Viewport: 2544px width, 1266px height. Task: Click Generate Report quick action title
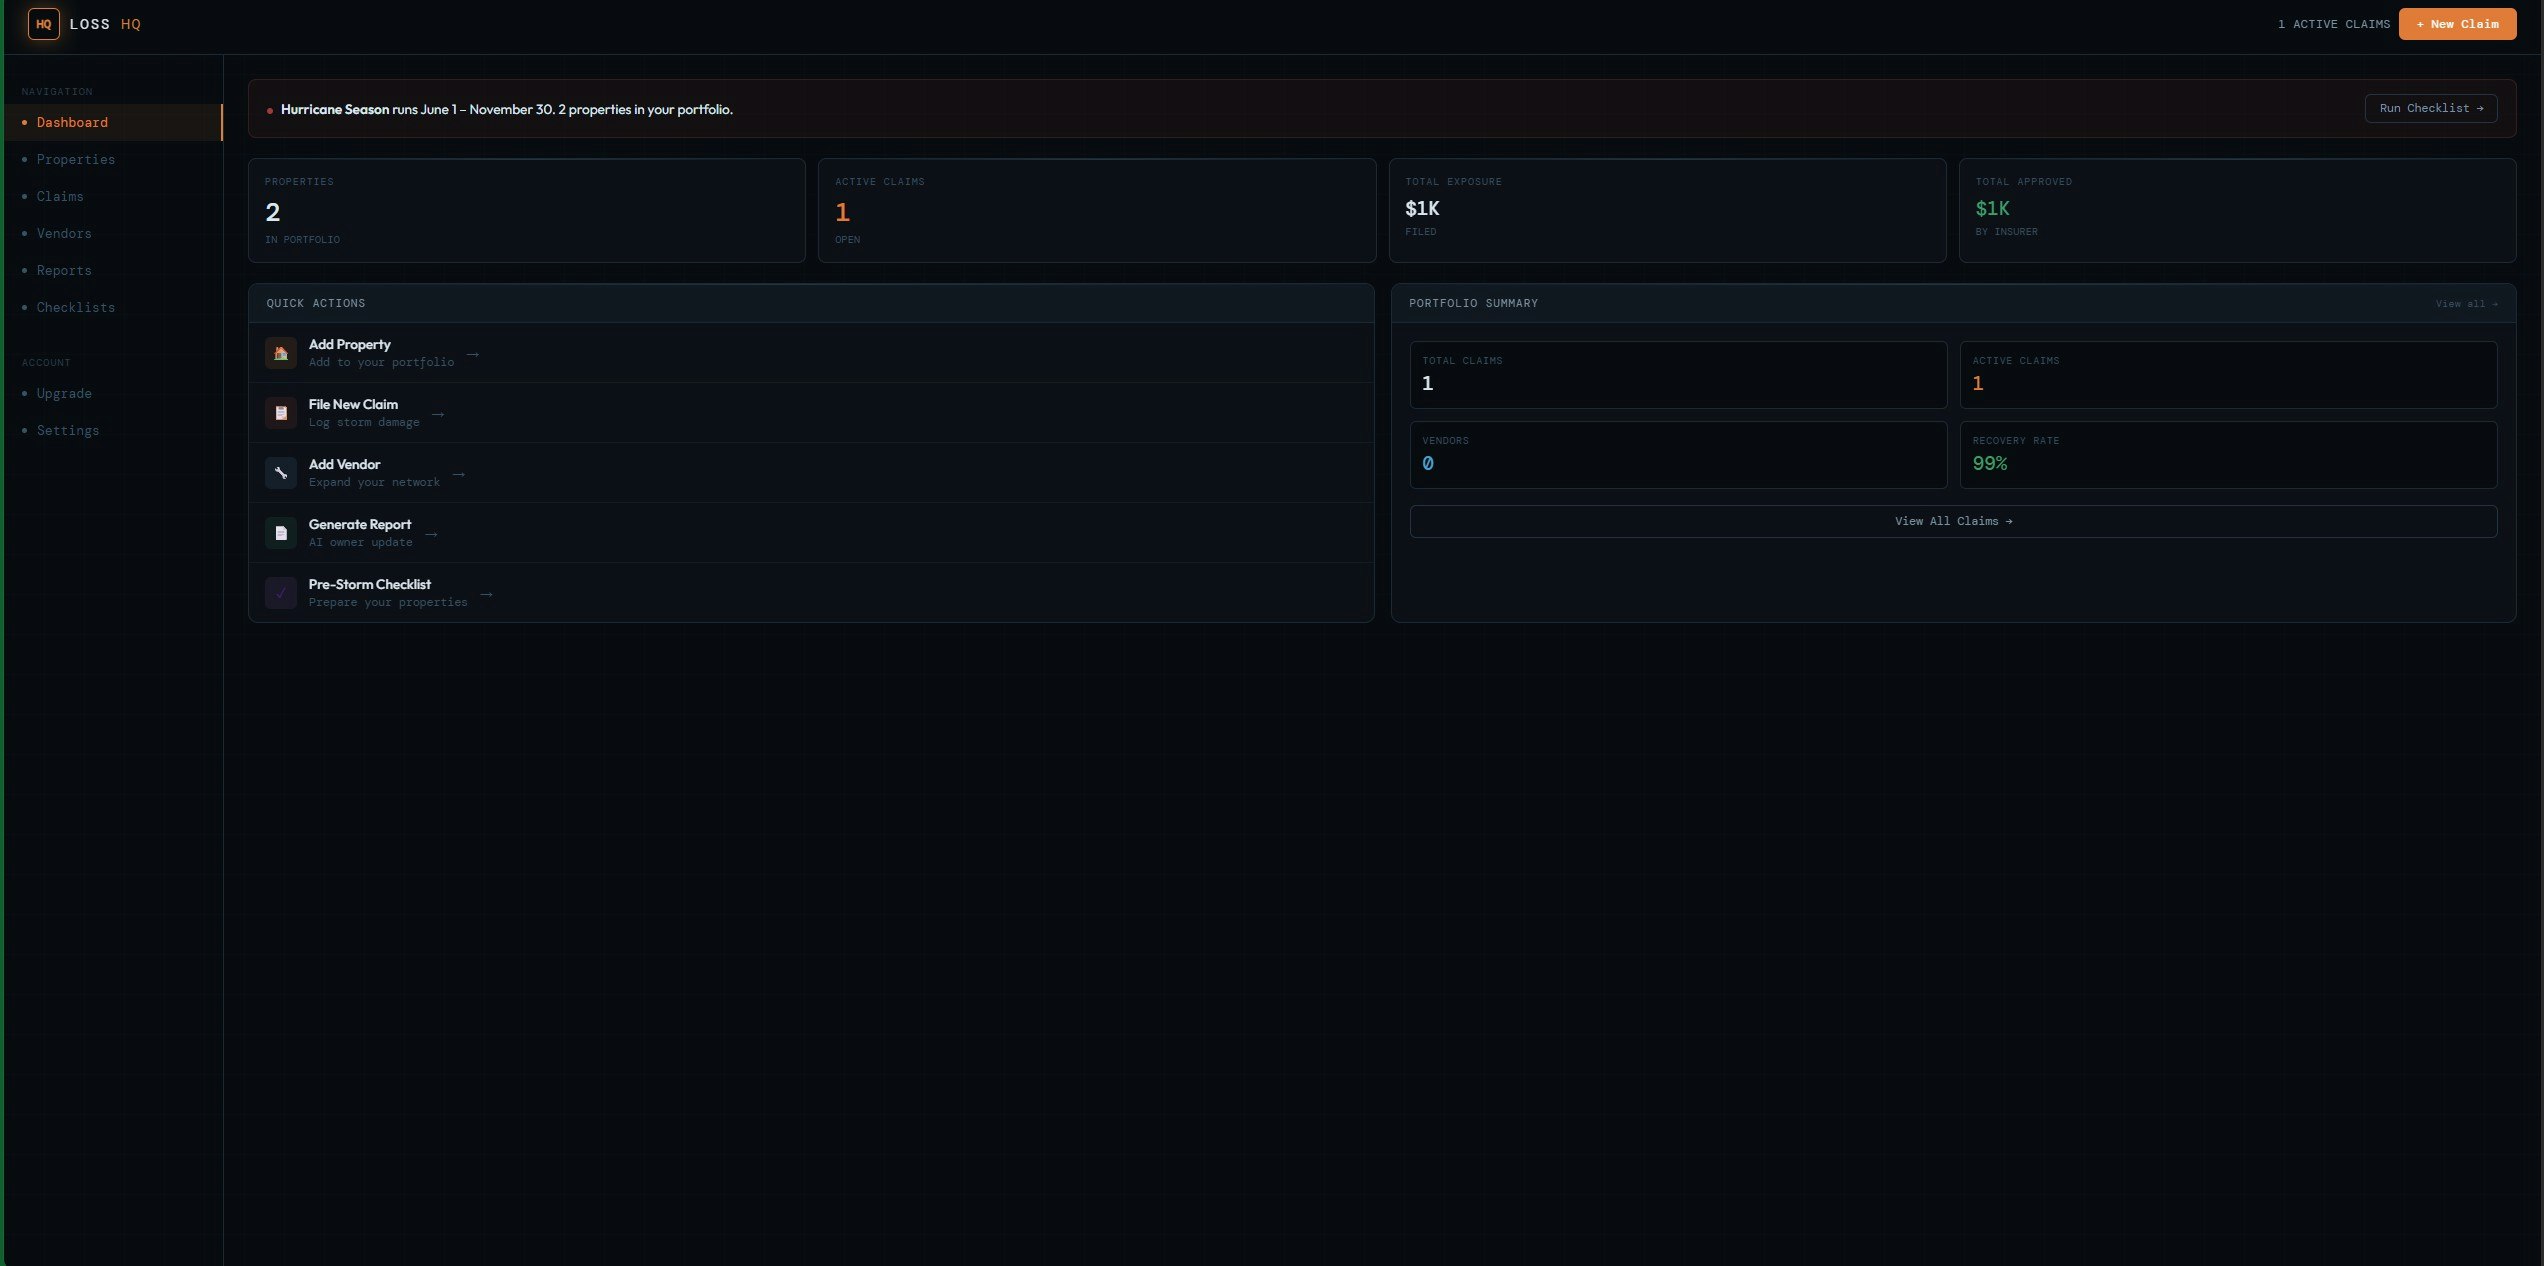pyautogui.click(x=360, y=524)
